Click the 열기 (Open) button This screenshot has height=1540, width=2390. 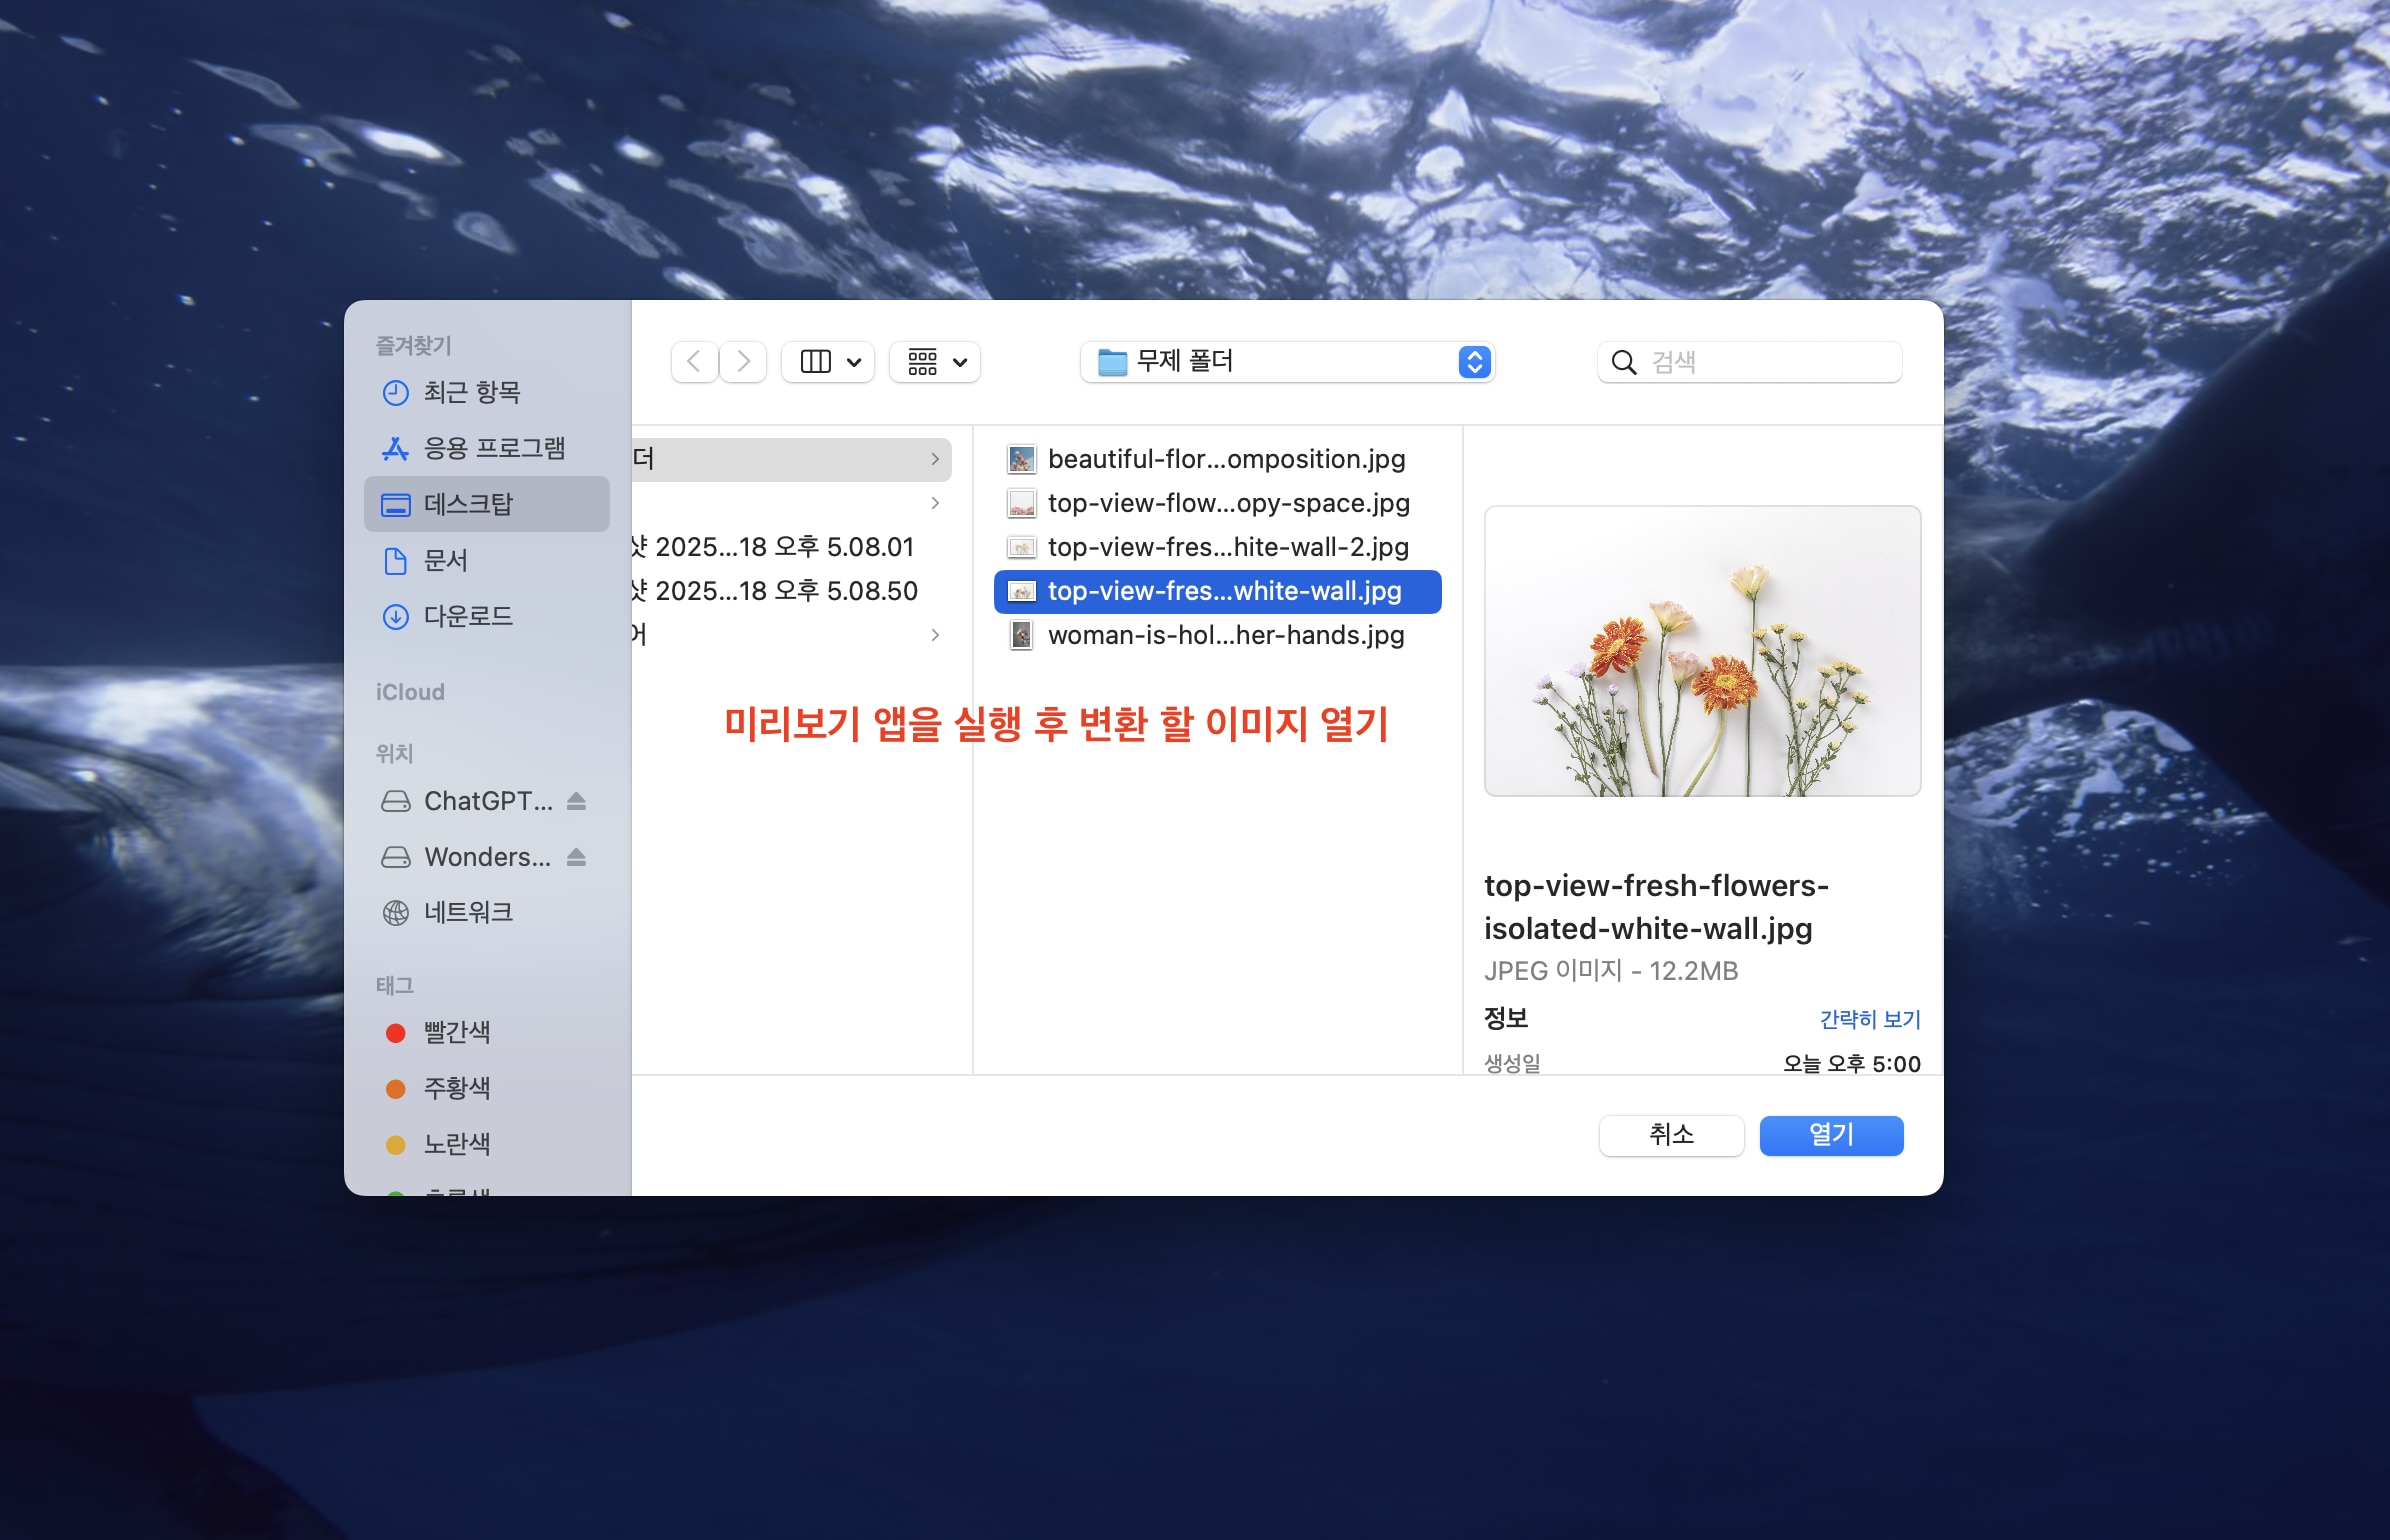(x=1830, y=1135)
